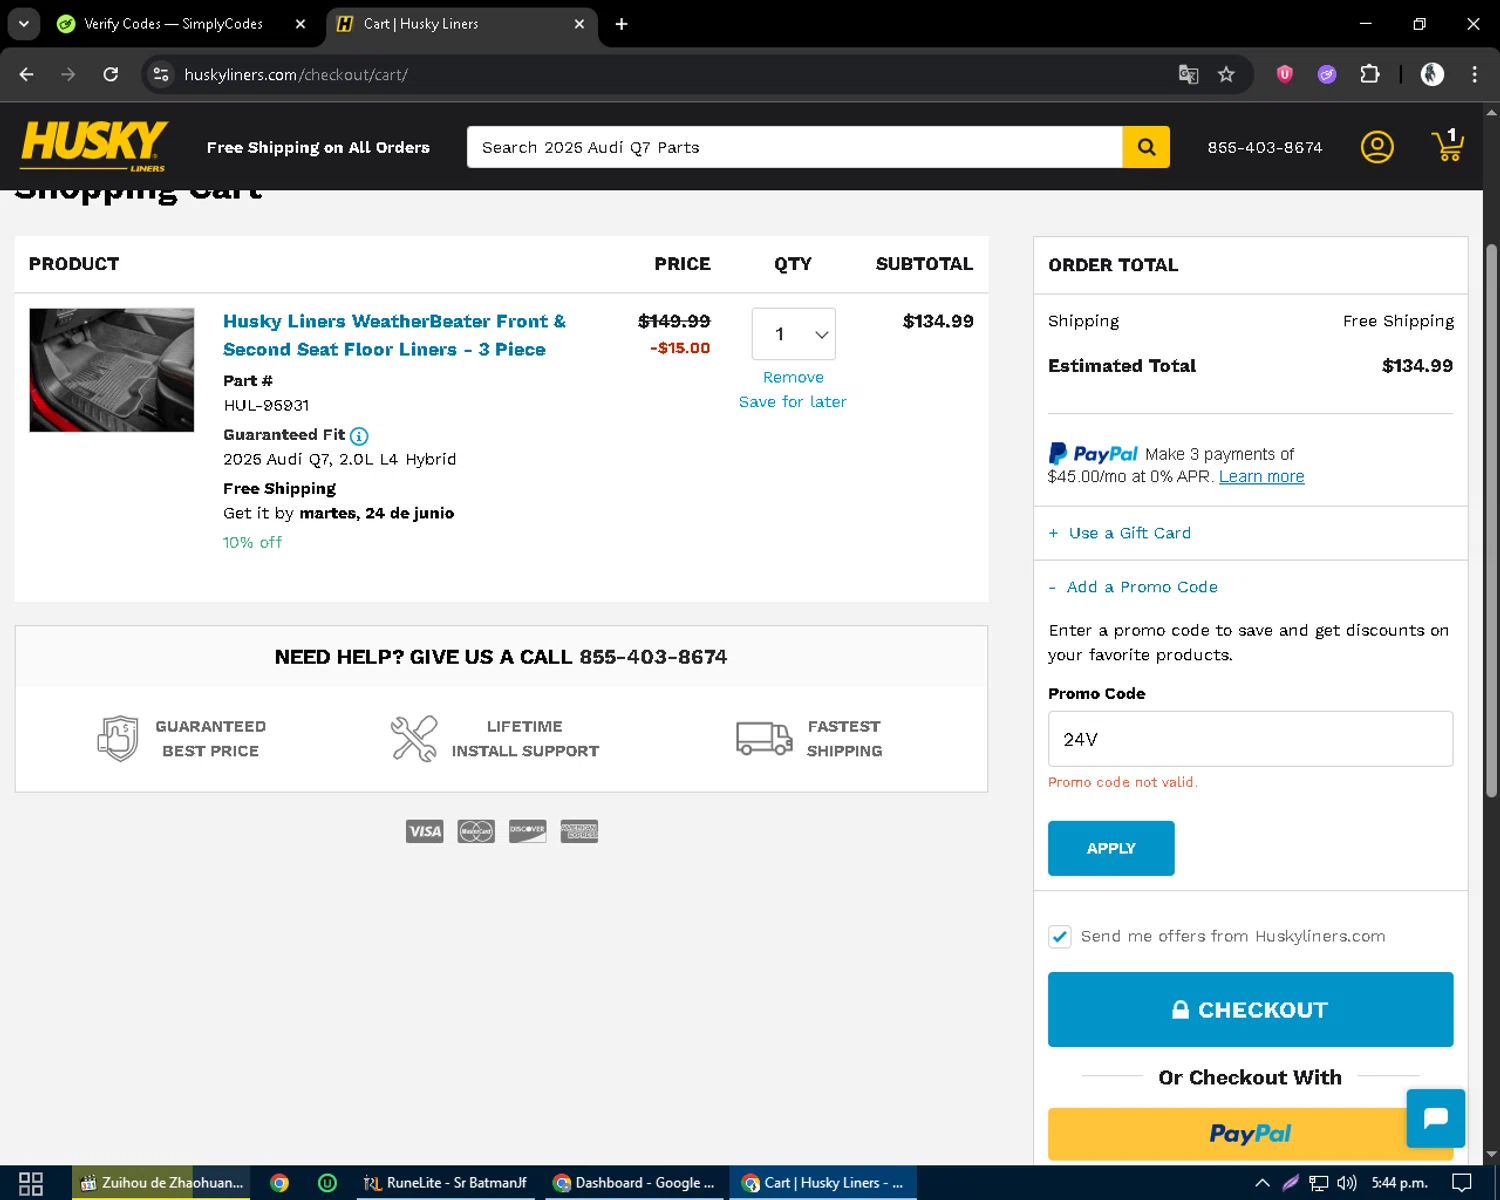Open the Chrome three-dot menu
1500x1200 pixels.
(1474, 74)
